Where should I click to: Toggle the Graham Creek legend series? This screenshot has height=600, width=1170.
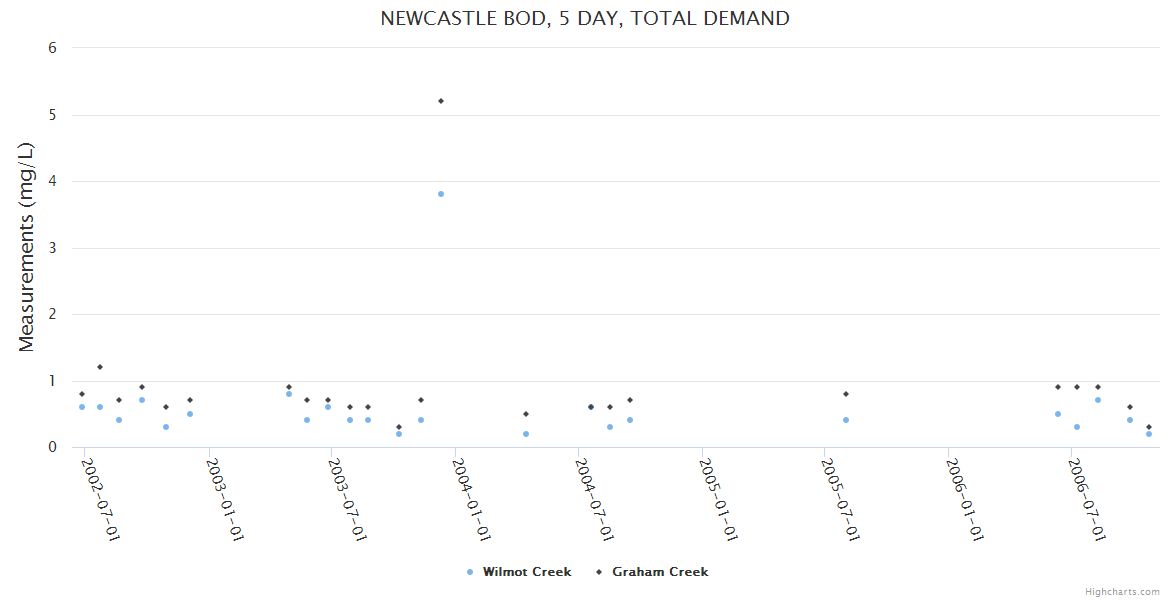point(659,572)
